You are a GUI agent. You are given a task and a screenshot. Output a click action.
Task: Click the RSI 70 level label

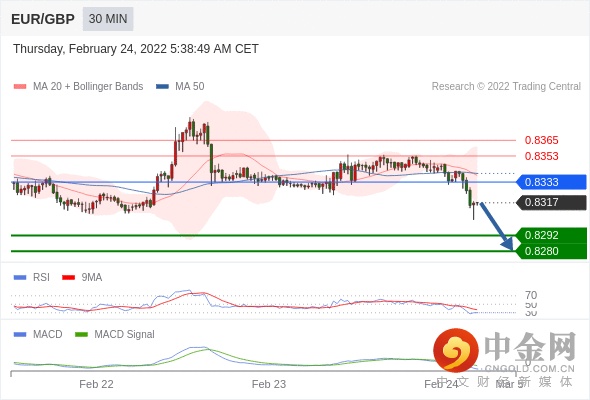point(531,295)
